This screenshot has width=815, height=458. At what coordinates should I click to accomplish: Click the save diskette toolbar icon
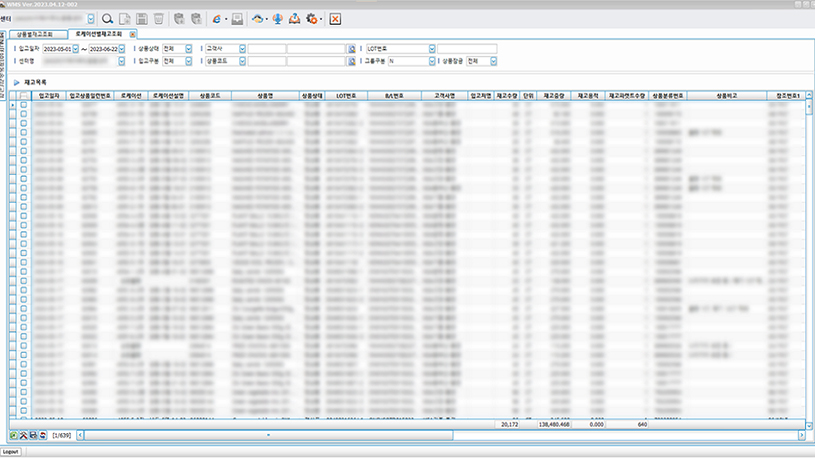click(x=142, y=19)
